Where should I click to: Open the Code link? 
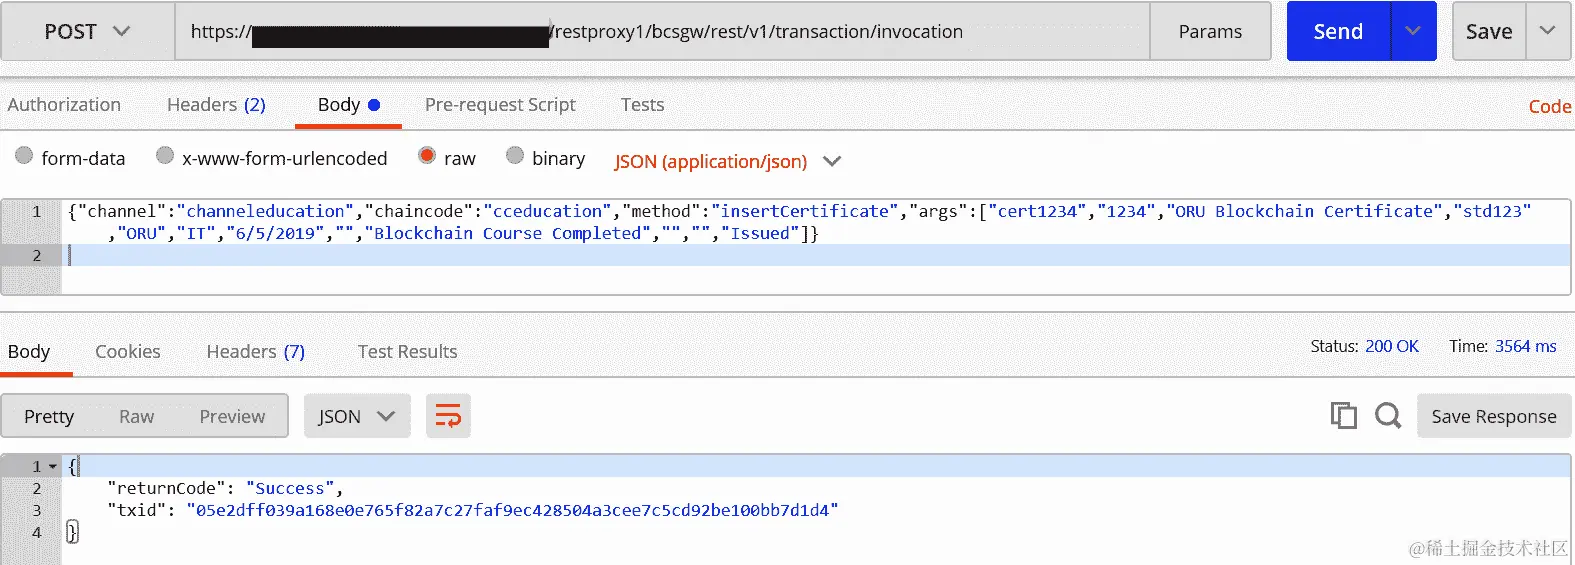(x=1550, y=107)
